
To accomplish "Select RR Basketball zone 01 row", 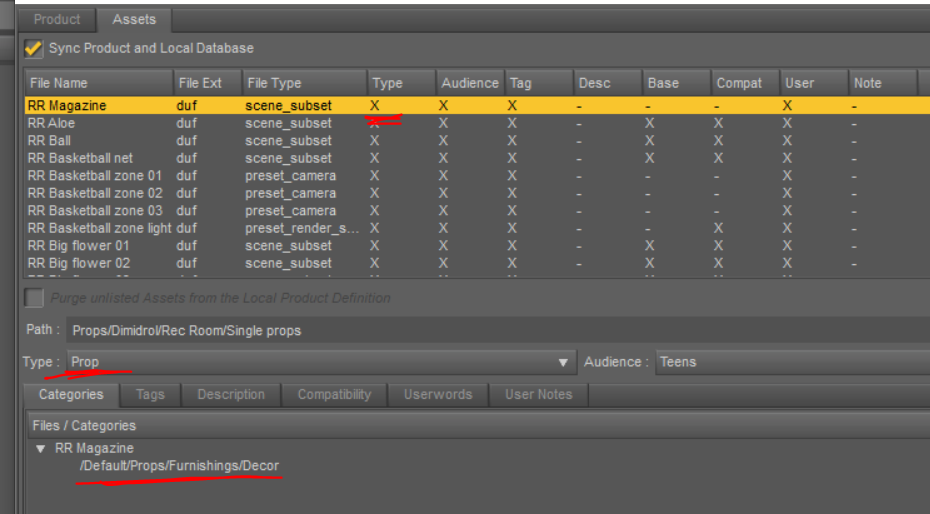I will [477, 175].
